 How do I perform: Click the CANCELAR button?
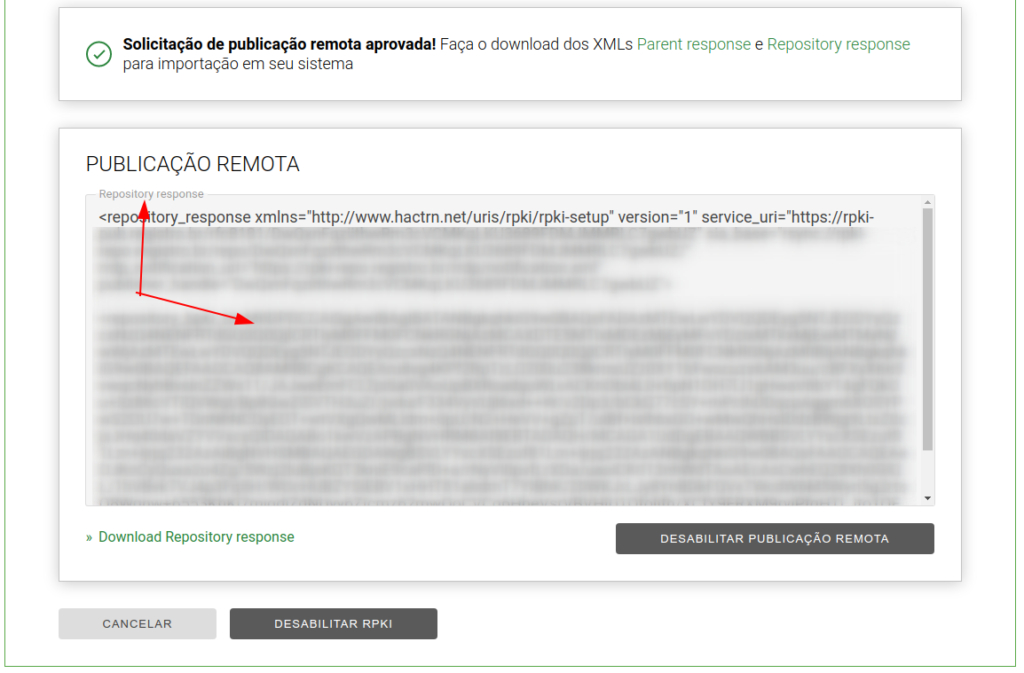pyautogui.click(x=136, y=623)
